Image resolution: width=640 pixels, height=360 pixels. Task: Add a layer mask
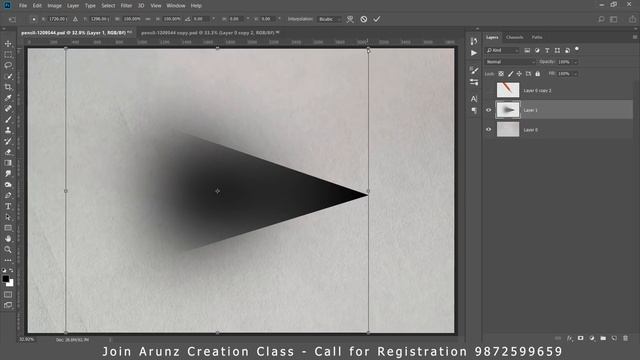pyautogui.click(x=580, y=338)
